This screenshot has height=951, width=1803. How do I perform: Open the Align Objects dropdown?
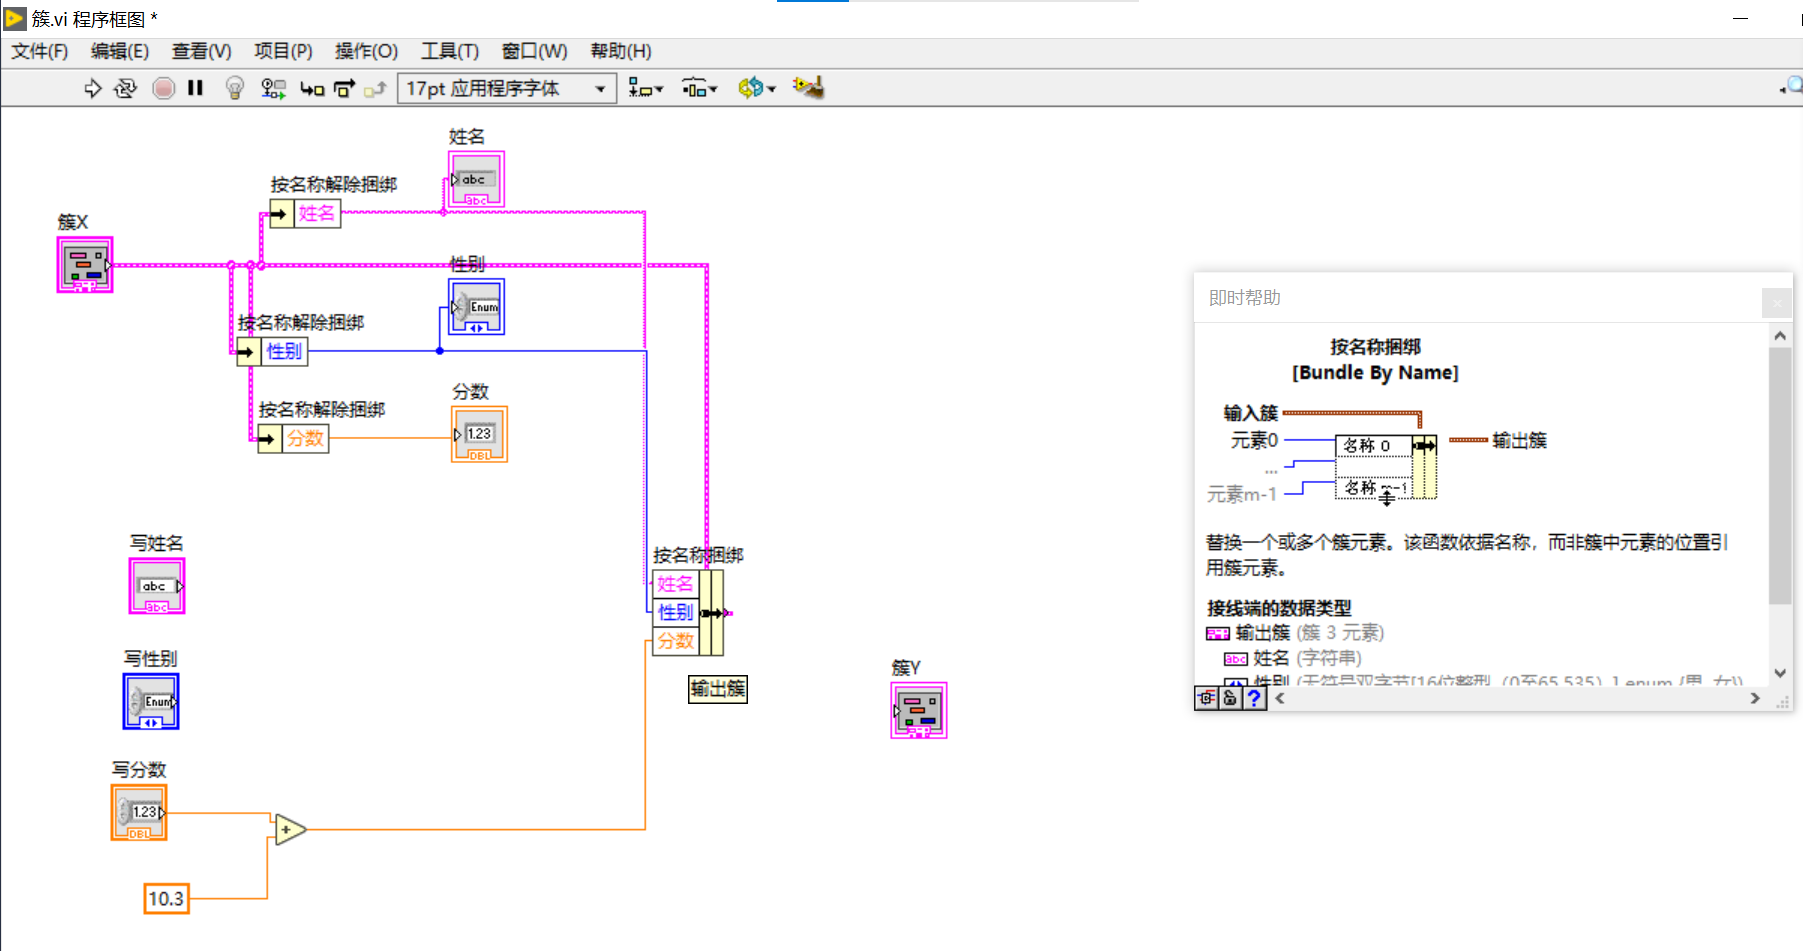646,88
